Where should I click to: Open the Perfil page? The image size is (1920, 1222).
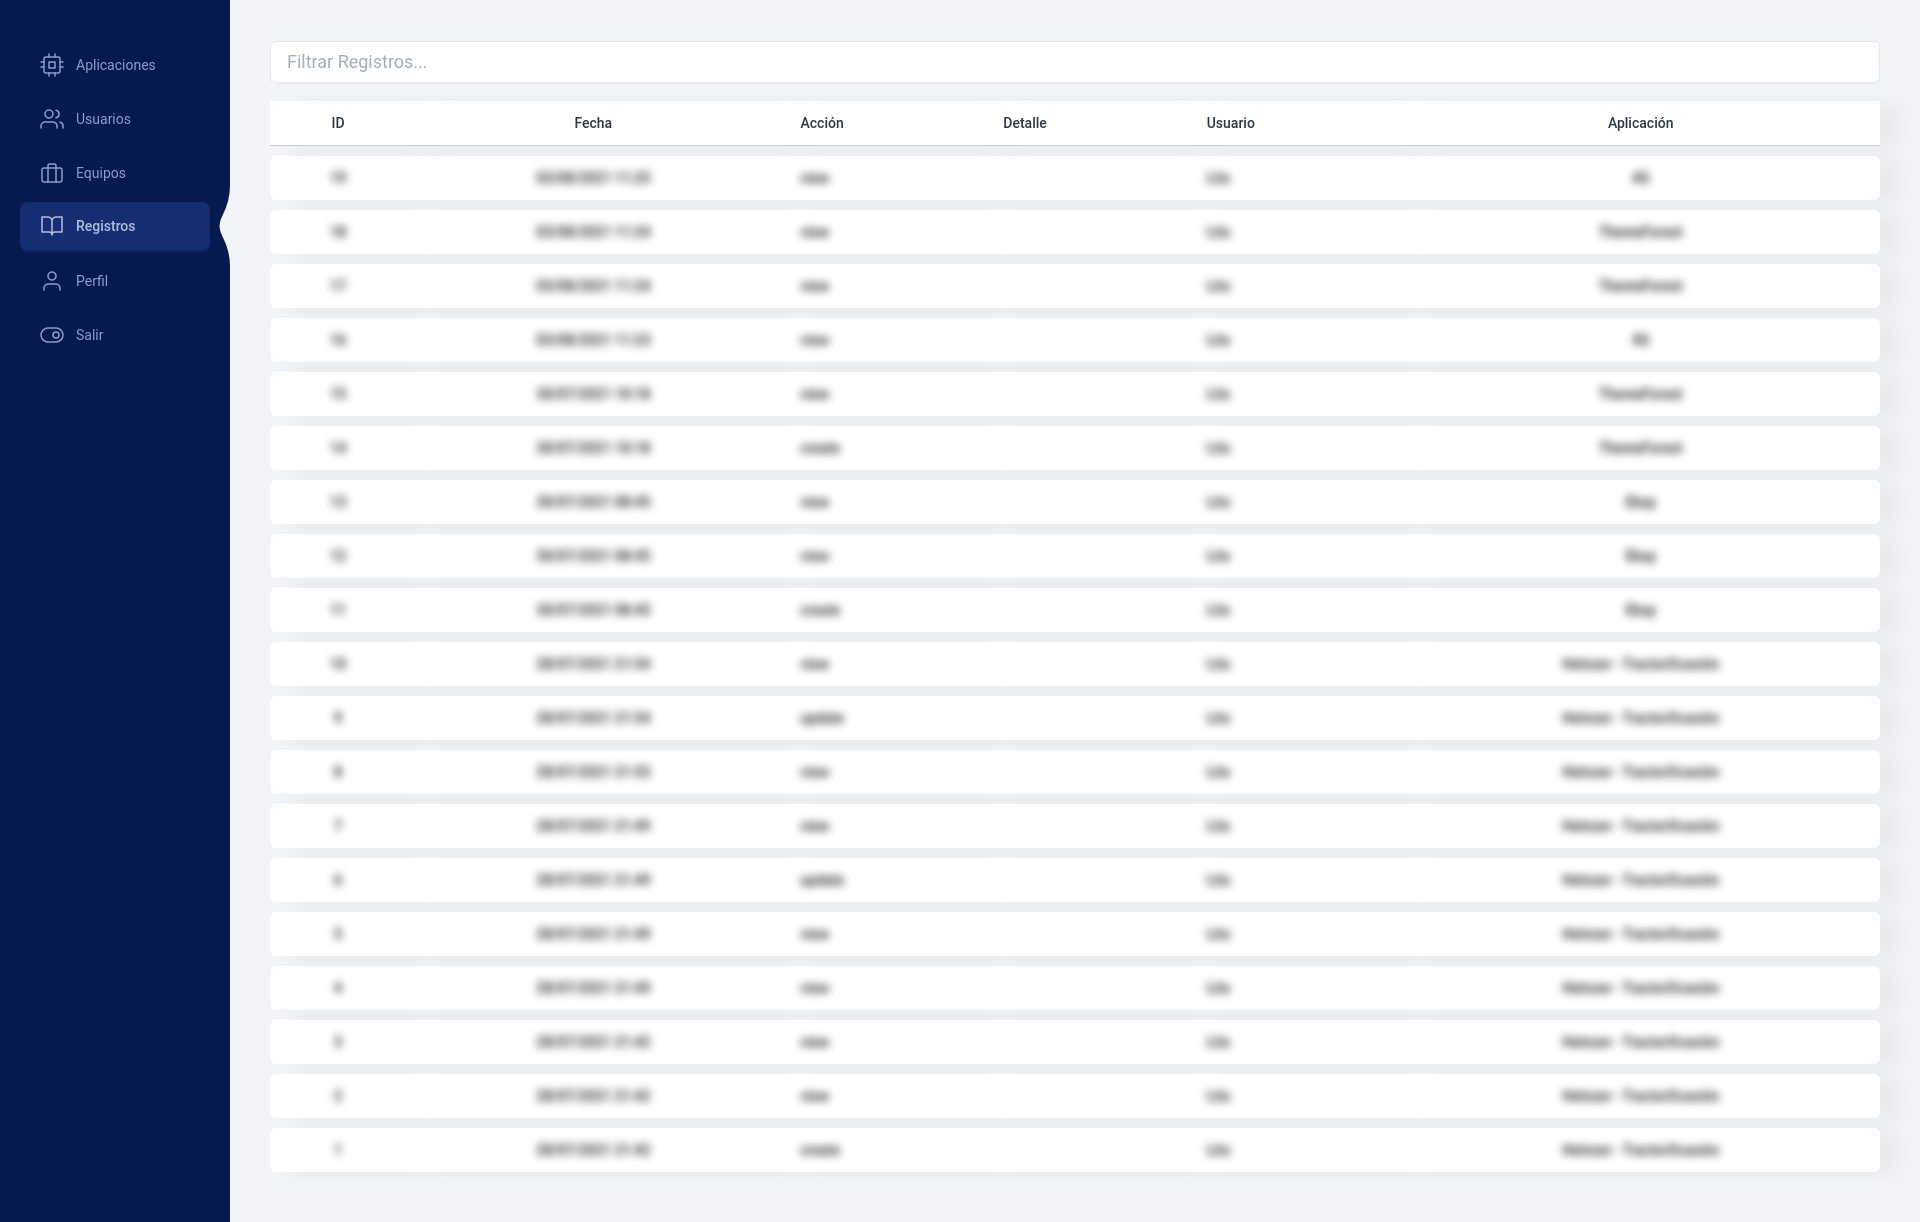coord(115,281)
